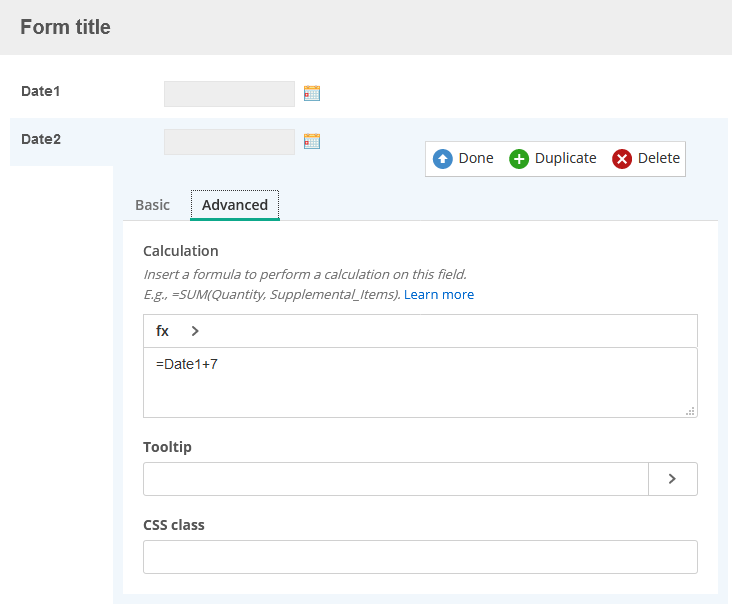Screen dimensions: 732x608
Task: Click the Delete button label
Action: (x=658, y=158)
